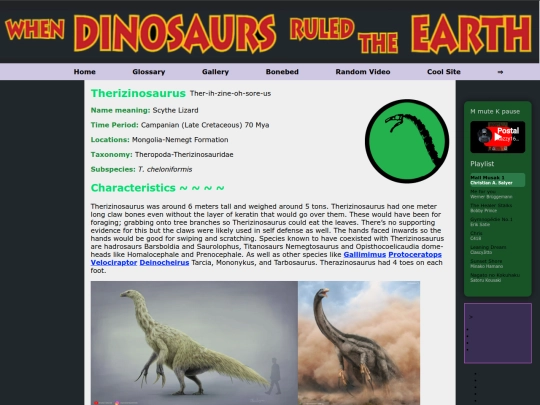The width and height of the screenshot is (540, 405).
Task: Click 'Mongolia-Nemegt Formation' location text
Action: pos(180,140)
